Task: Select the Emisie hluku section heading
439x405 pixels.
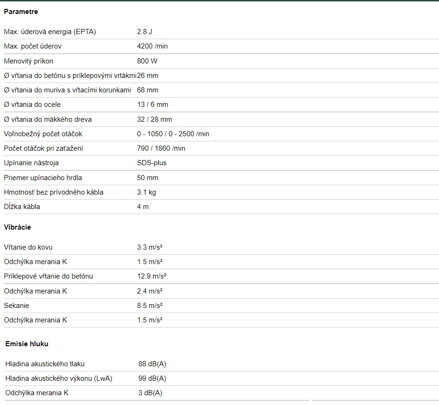Action: (x=27, y=344)
